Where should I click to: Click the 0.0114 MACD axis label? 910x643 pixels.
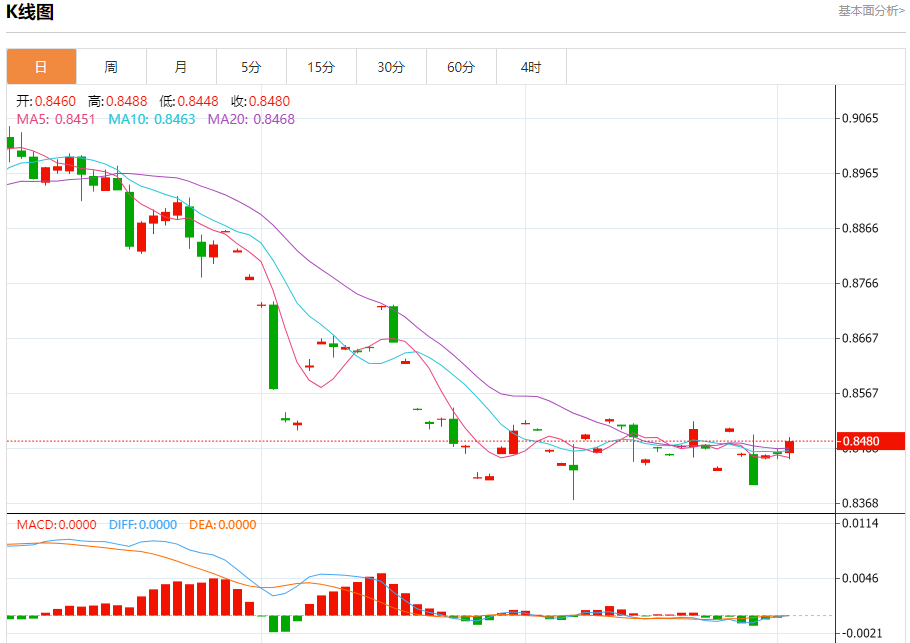click(860, 523)
